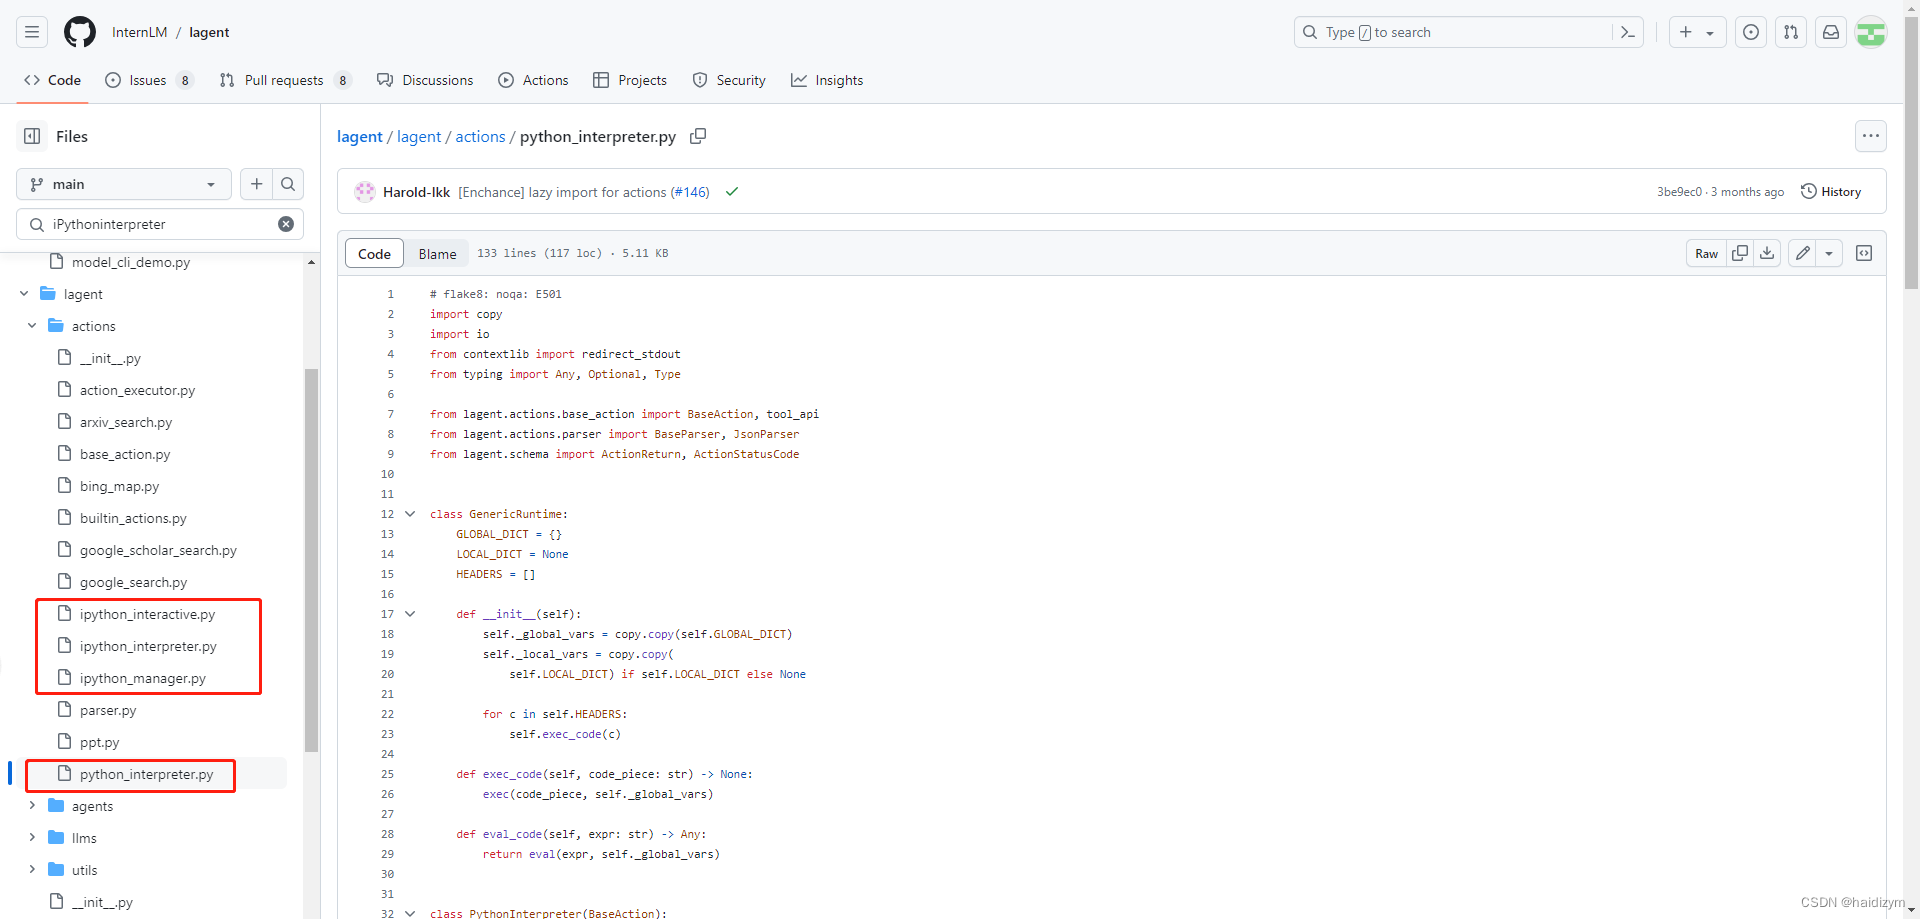Open base_action.py in the tree
This screenshot has width=1920, height=919.
(125, 454)
